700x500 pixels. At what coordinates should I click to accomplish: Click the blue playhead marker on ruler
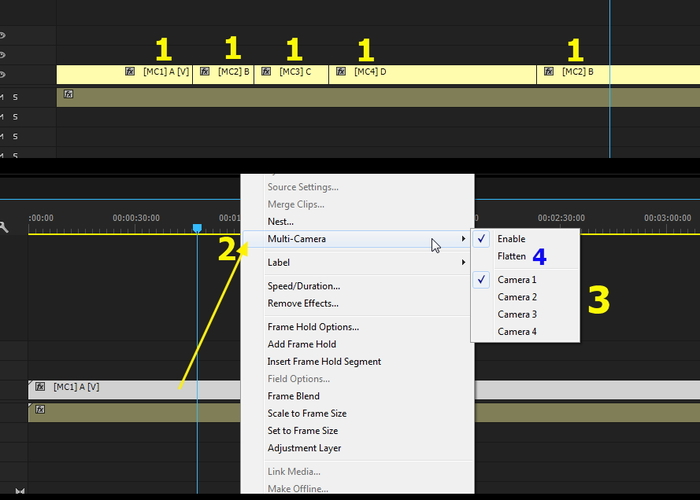[197, 228]
